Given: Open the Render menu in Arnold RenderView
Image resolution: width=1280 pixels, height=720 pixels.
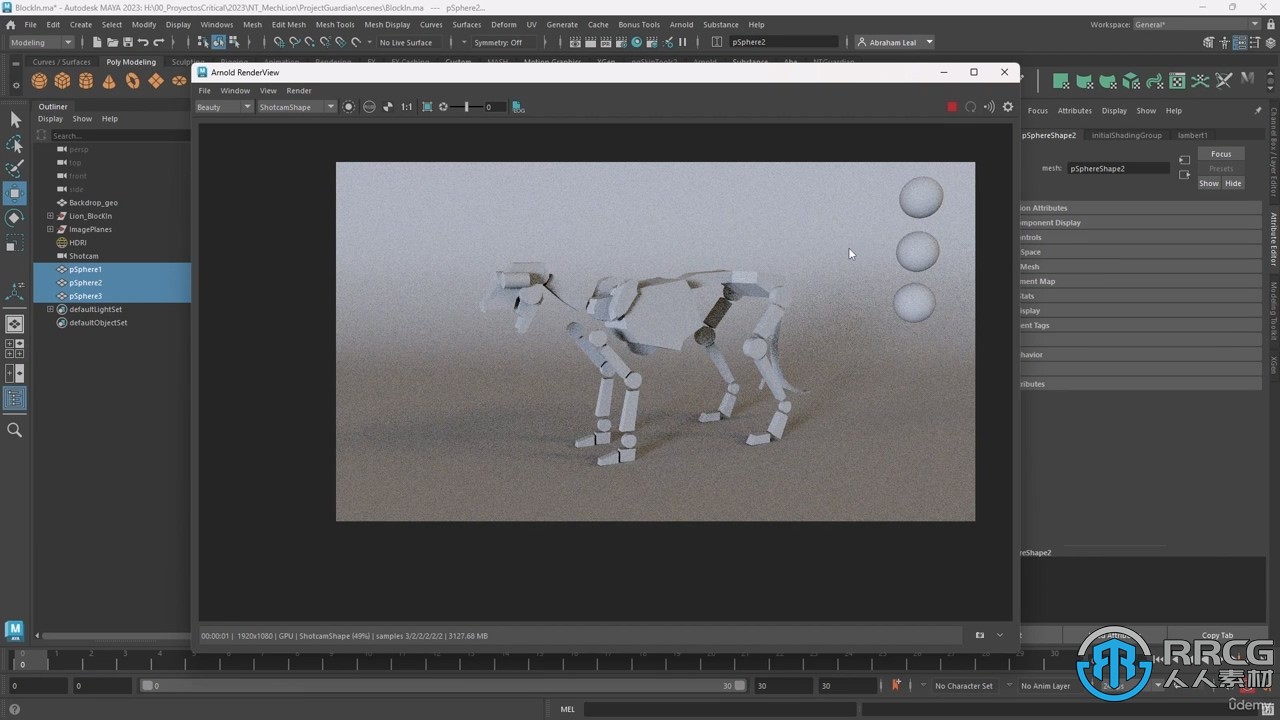Looking at the screenshot, I should point(299,90).
